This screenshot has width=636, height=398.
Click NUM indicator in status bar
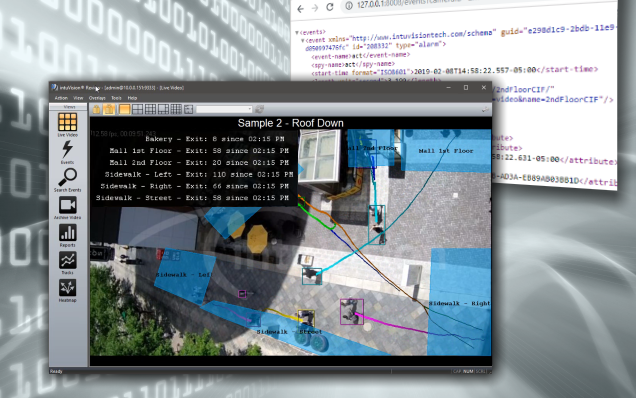(x=468, y=371)
